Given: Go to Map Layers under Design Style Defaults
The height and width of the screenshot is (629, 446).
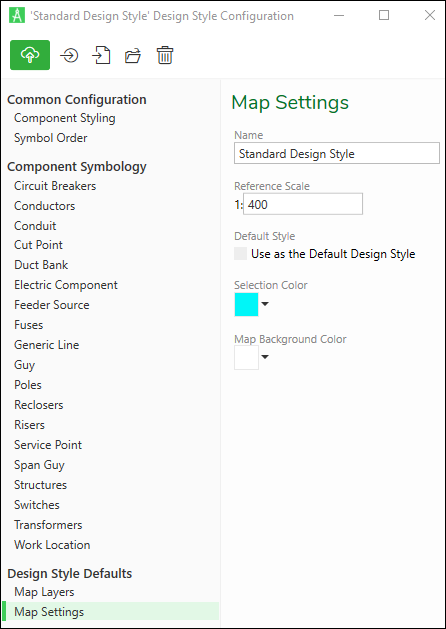Looking at the screenshot, I should coord(44,592).
